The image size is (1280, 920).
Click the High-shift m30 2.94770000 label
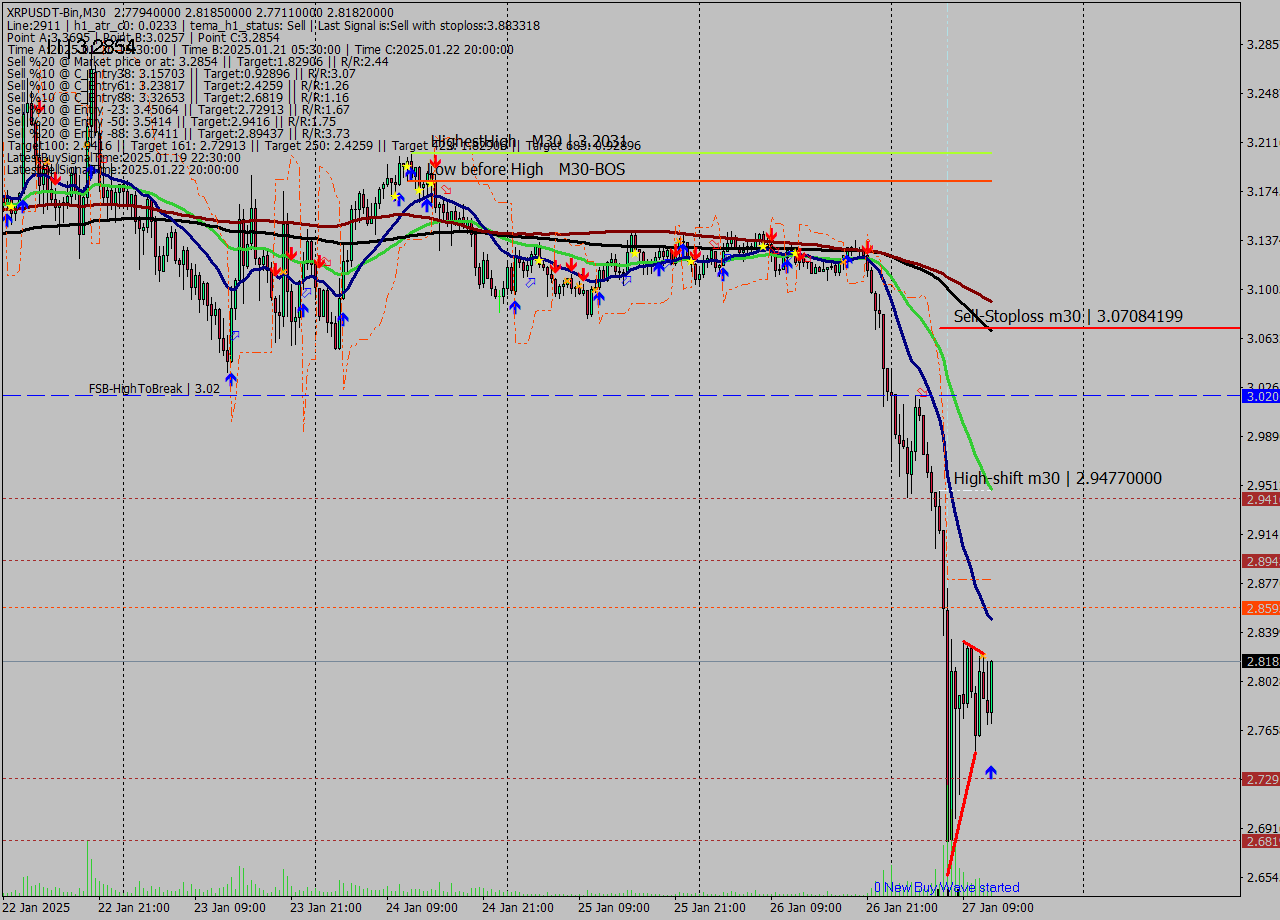1058,478
